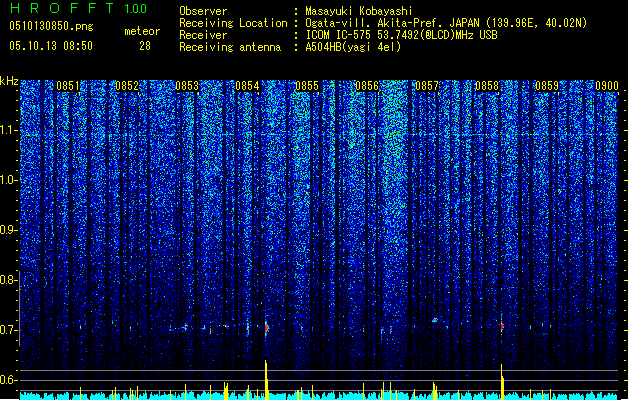Click the 0852 time marker
The width and height of the screenshot is (629, 400).
pyautogui.click(x=127, y=86)
